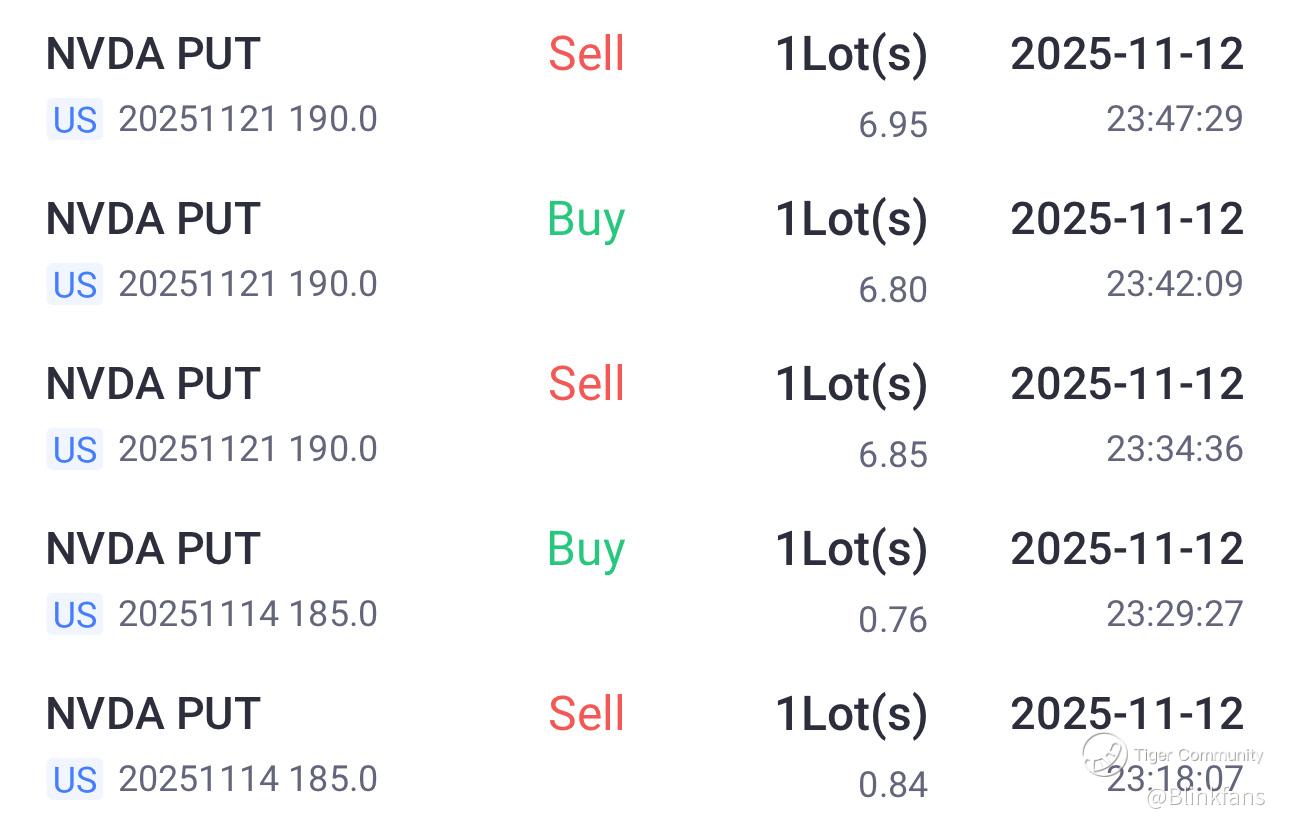This screenshot has height=826, width=1290.
Task: Click the US market badge on the 23:29:27 order
Action: click(x=74, y=615)
